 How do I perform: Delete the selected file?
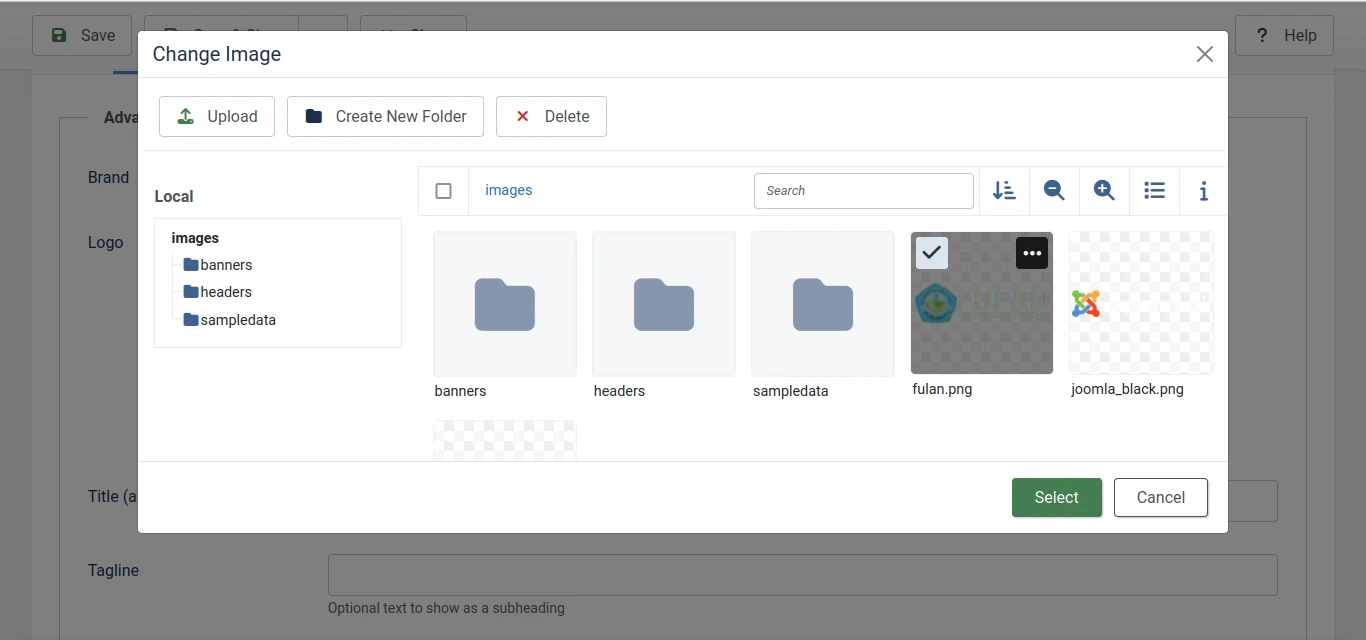coord(551,116)
